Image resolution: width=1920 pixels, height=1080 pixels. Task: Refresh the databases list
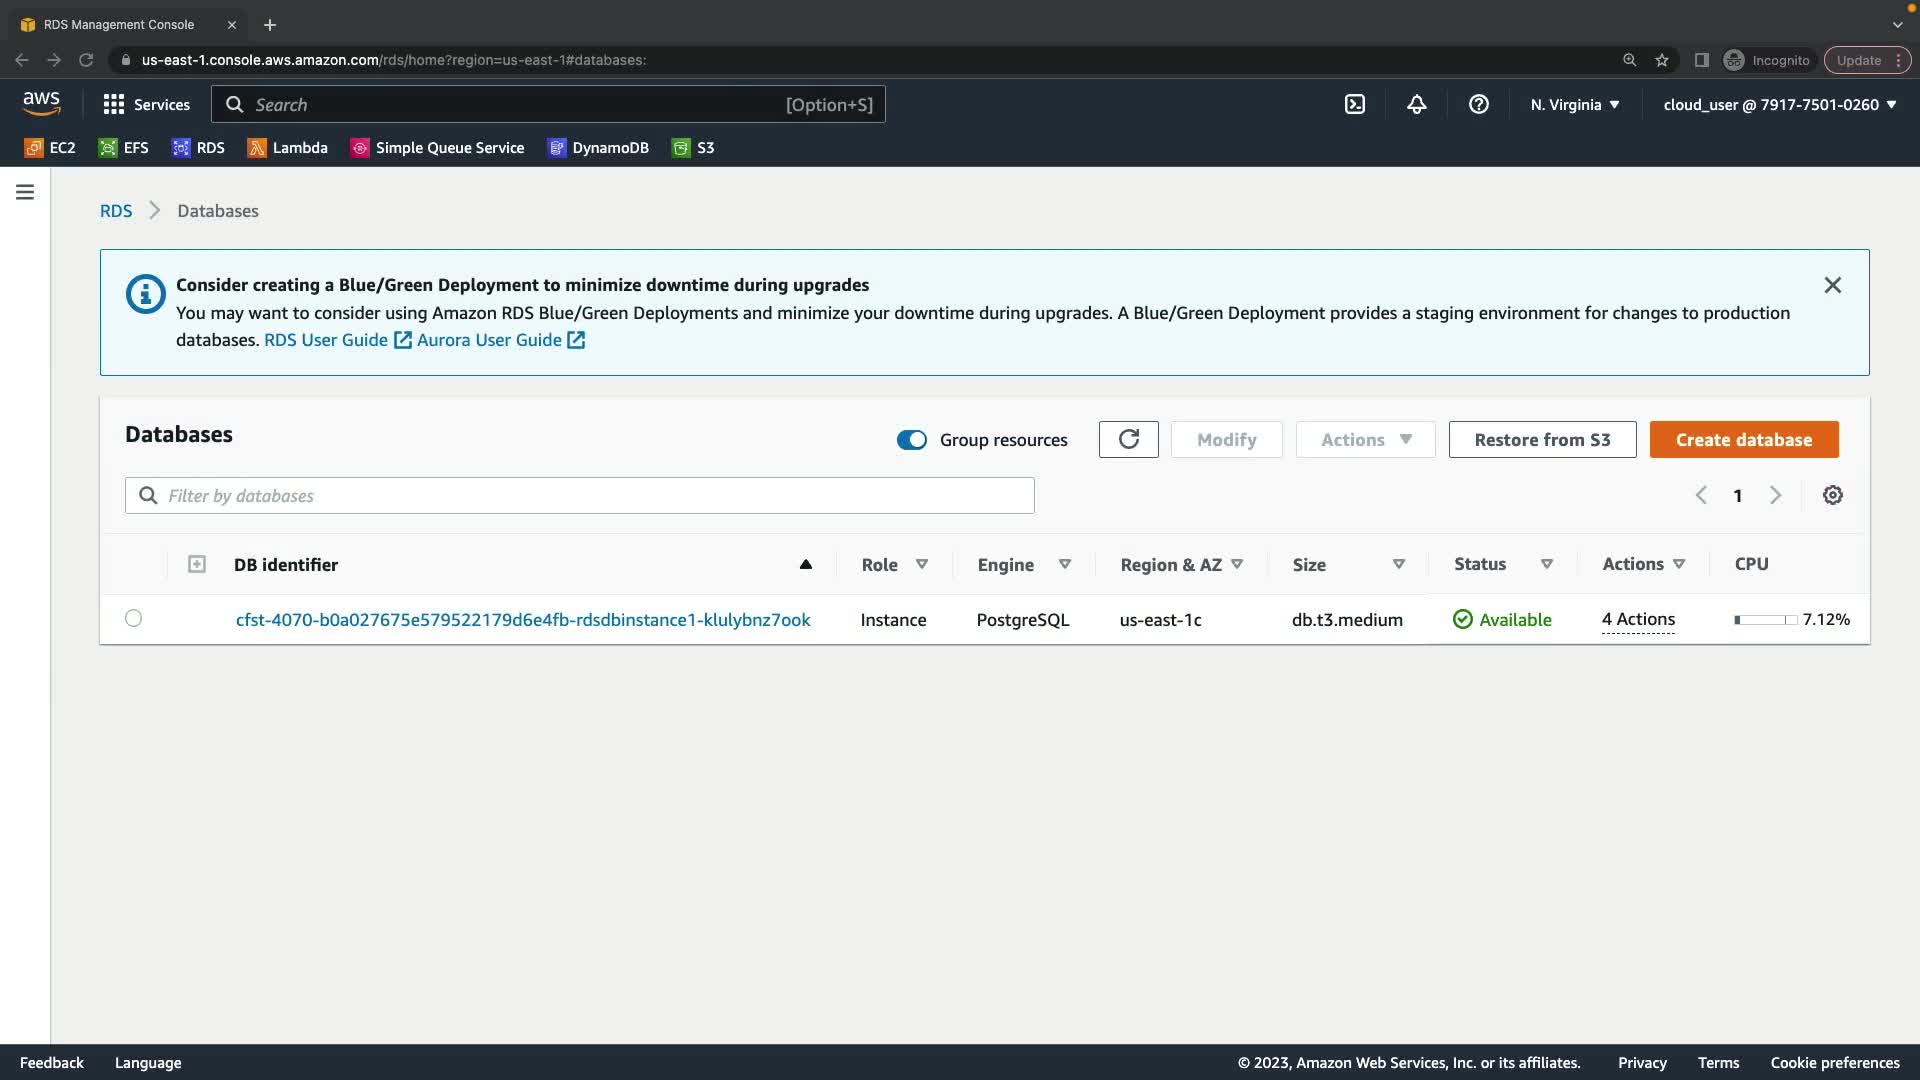coord(1128,439)
